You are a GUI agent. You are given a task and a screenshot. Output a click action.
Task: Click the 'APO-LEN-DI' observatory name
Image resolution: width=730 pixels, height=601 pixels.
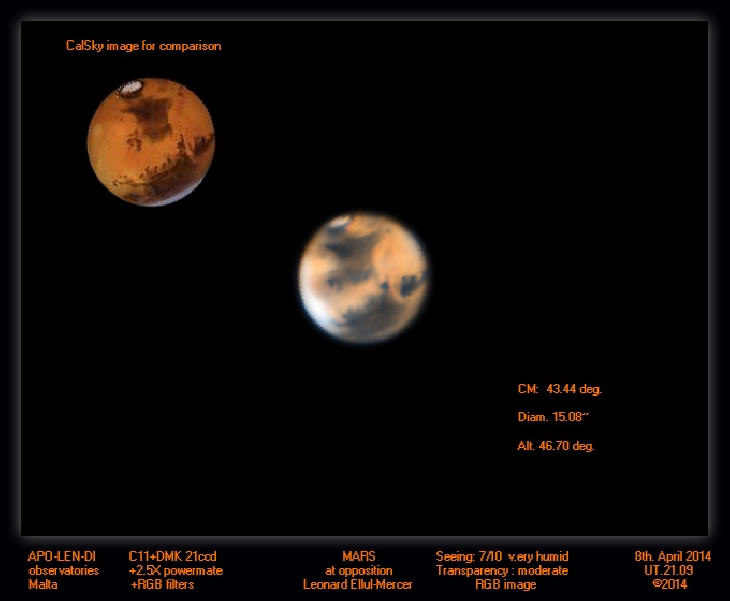[62, 556]
